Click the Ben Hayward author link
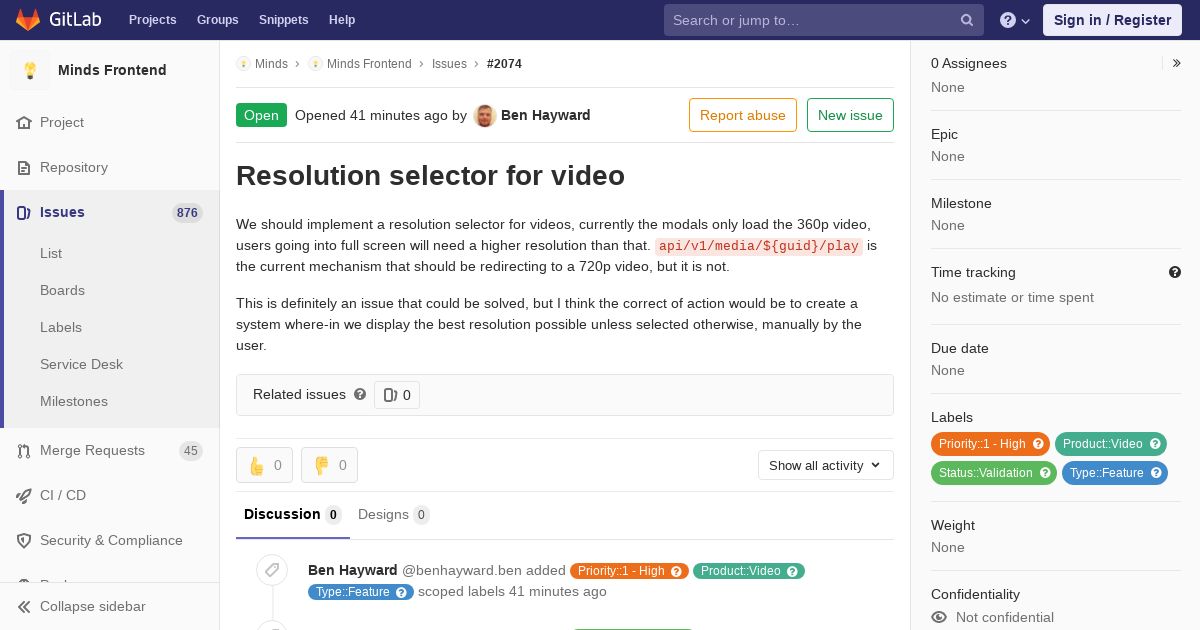The width and height of the screenshot is (1200, 630). (x=545, y=115)
